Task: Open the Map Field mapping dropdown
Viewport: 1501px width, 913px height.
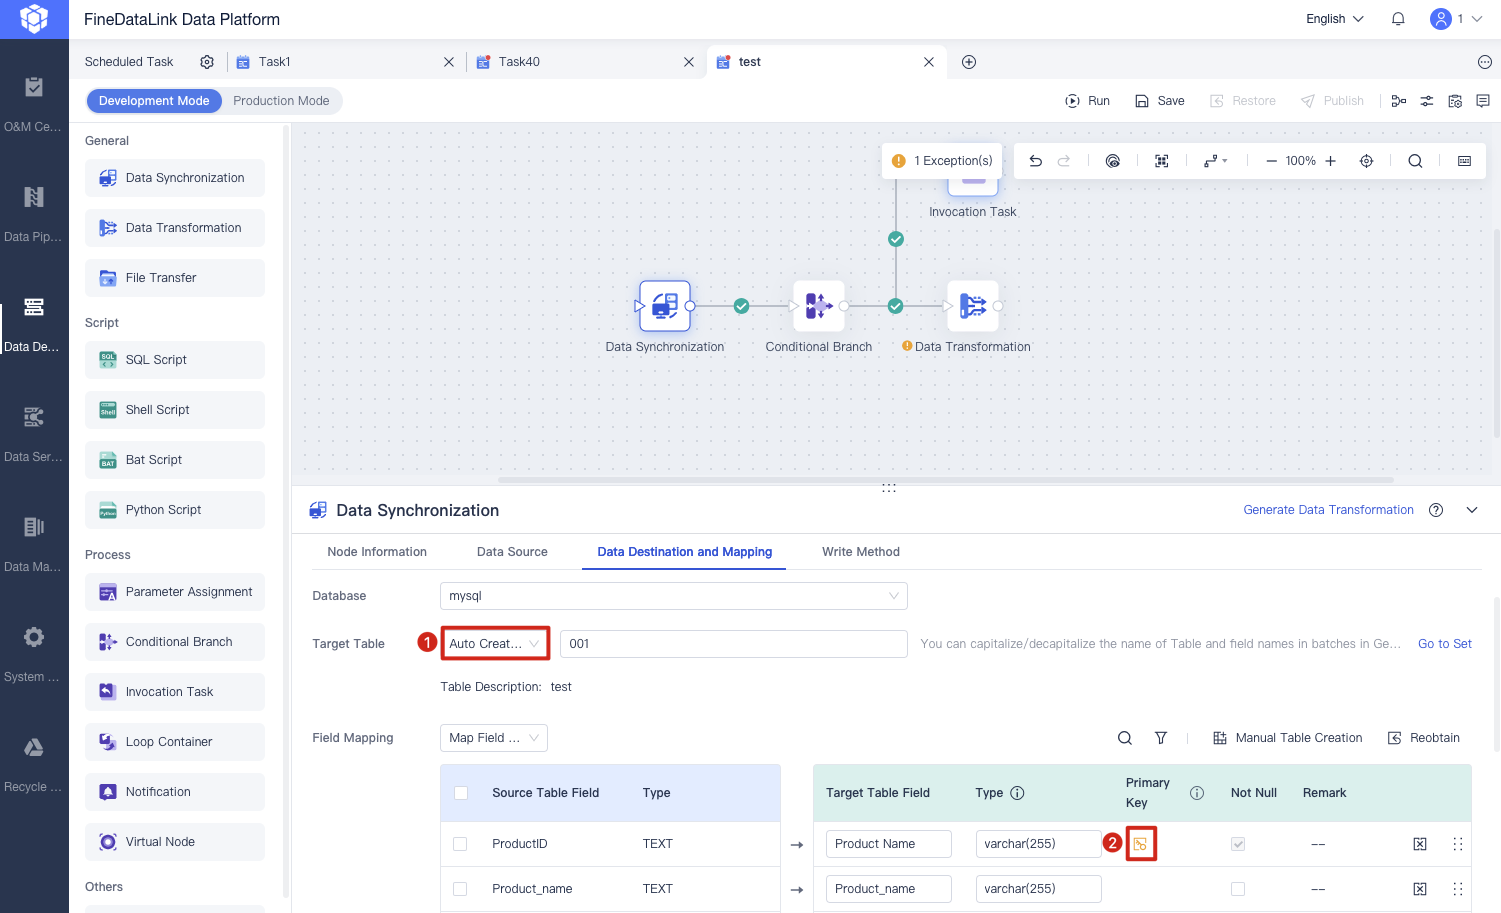Action: pos(494,738)
